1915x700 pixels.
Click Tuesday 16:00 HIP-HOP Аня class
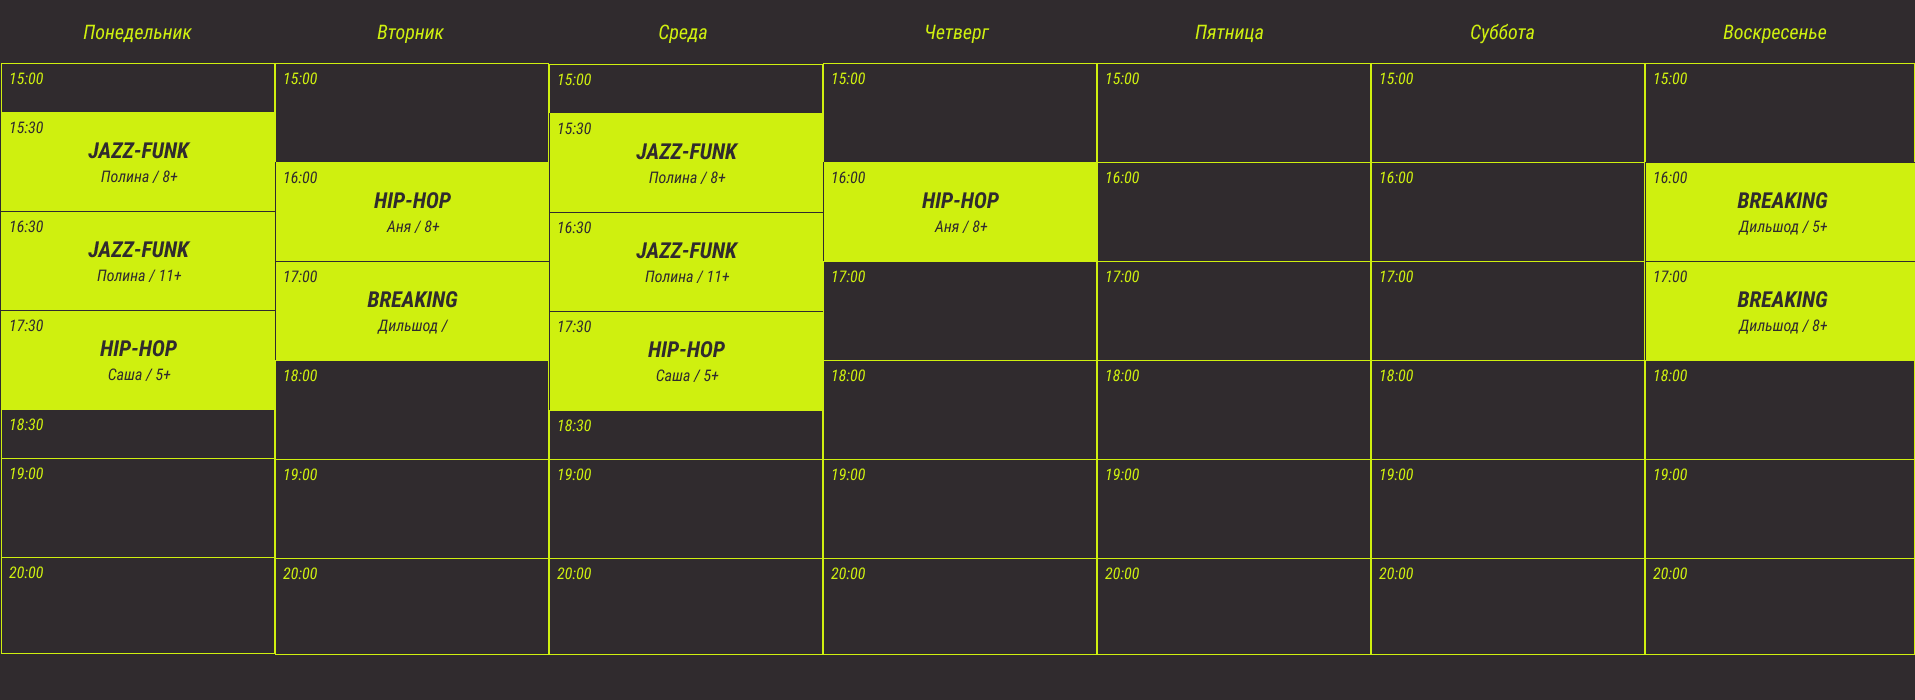pos(412,211)
